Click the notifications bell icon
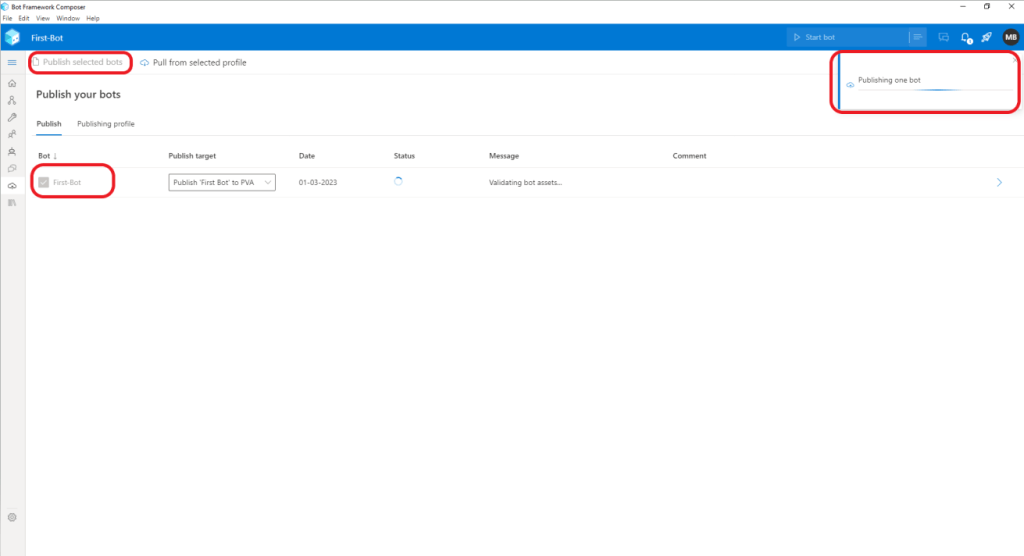Screen dimensions: 1024x556 point(965,37)
